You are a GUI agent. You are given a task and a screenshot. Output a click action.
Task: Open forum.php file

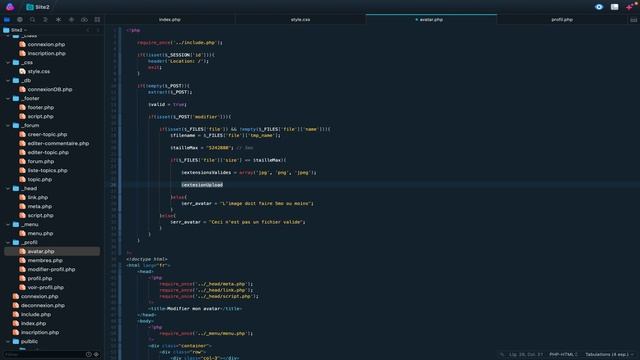(37, 161)
